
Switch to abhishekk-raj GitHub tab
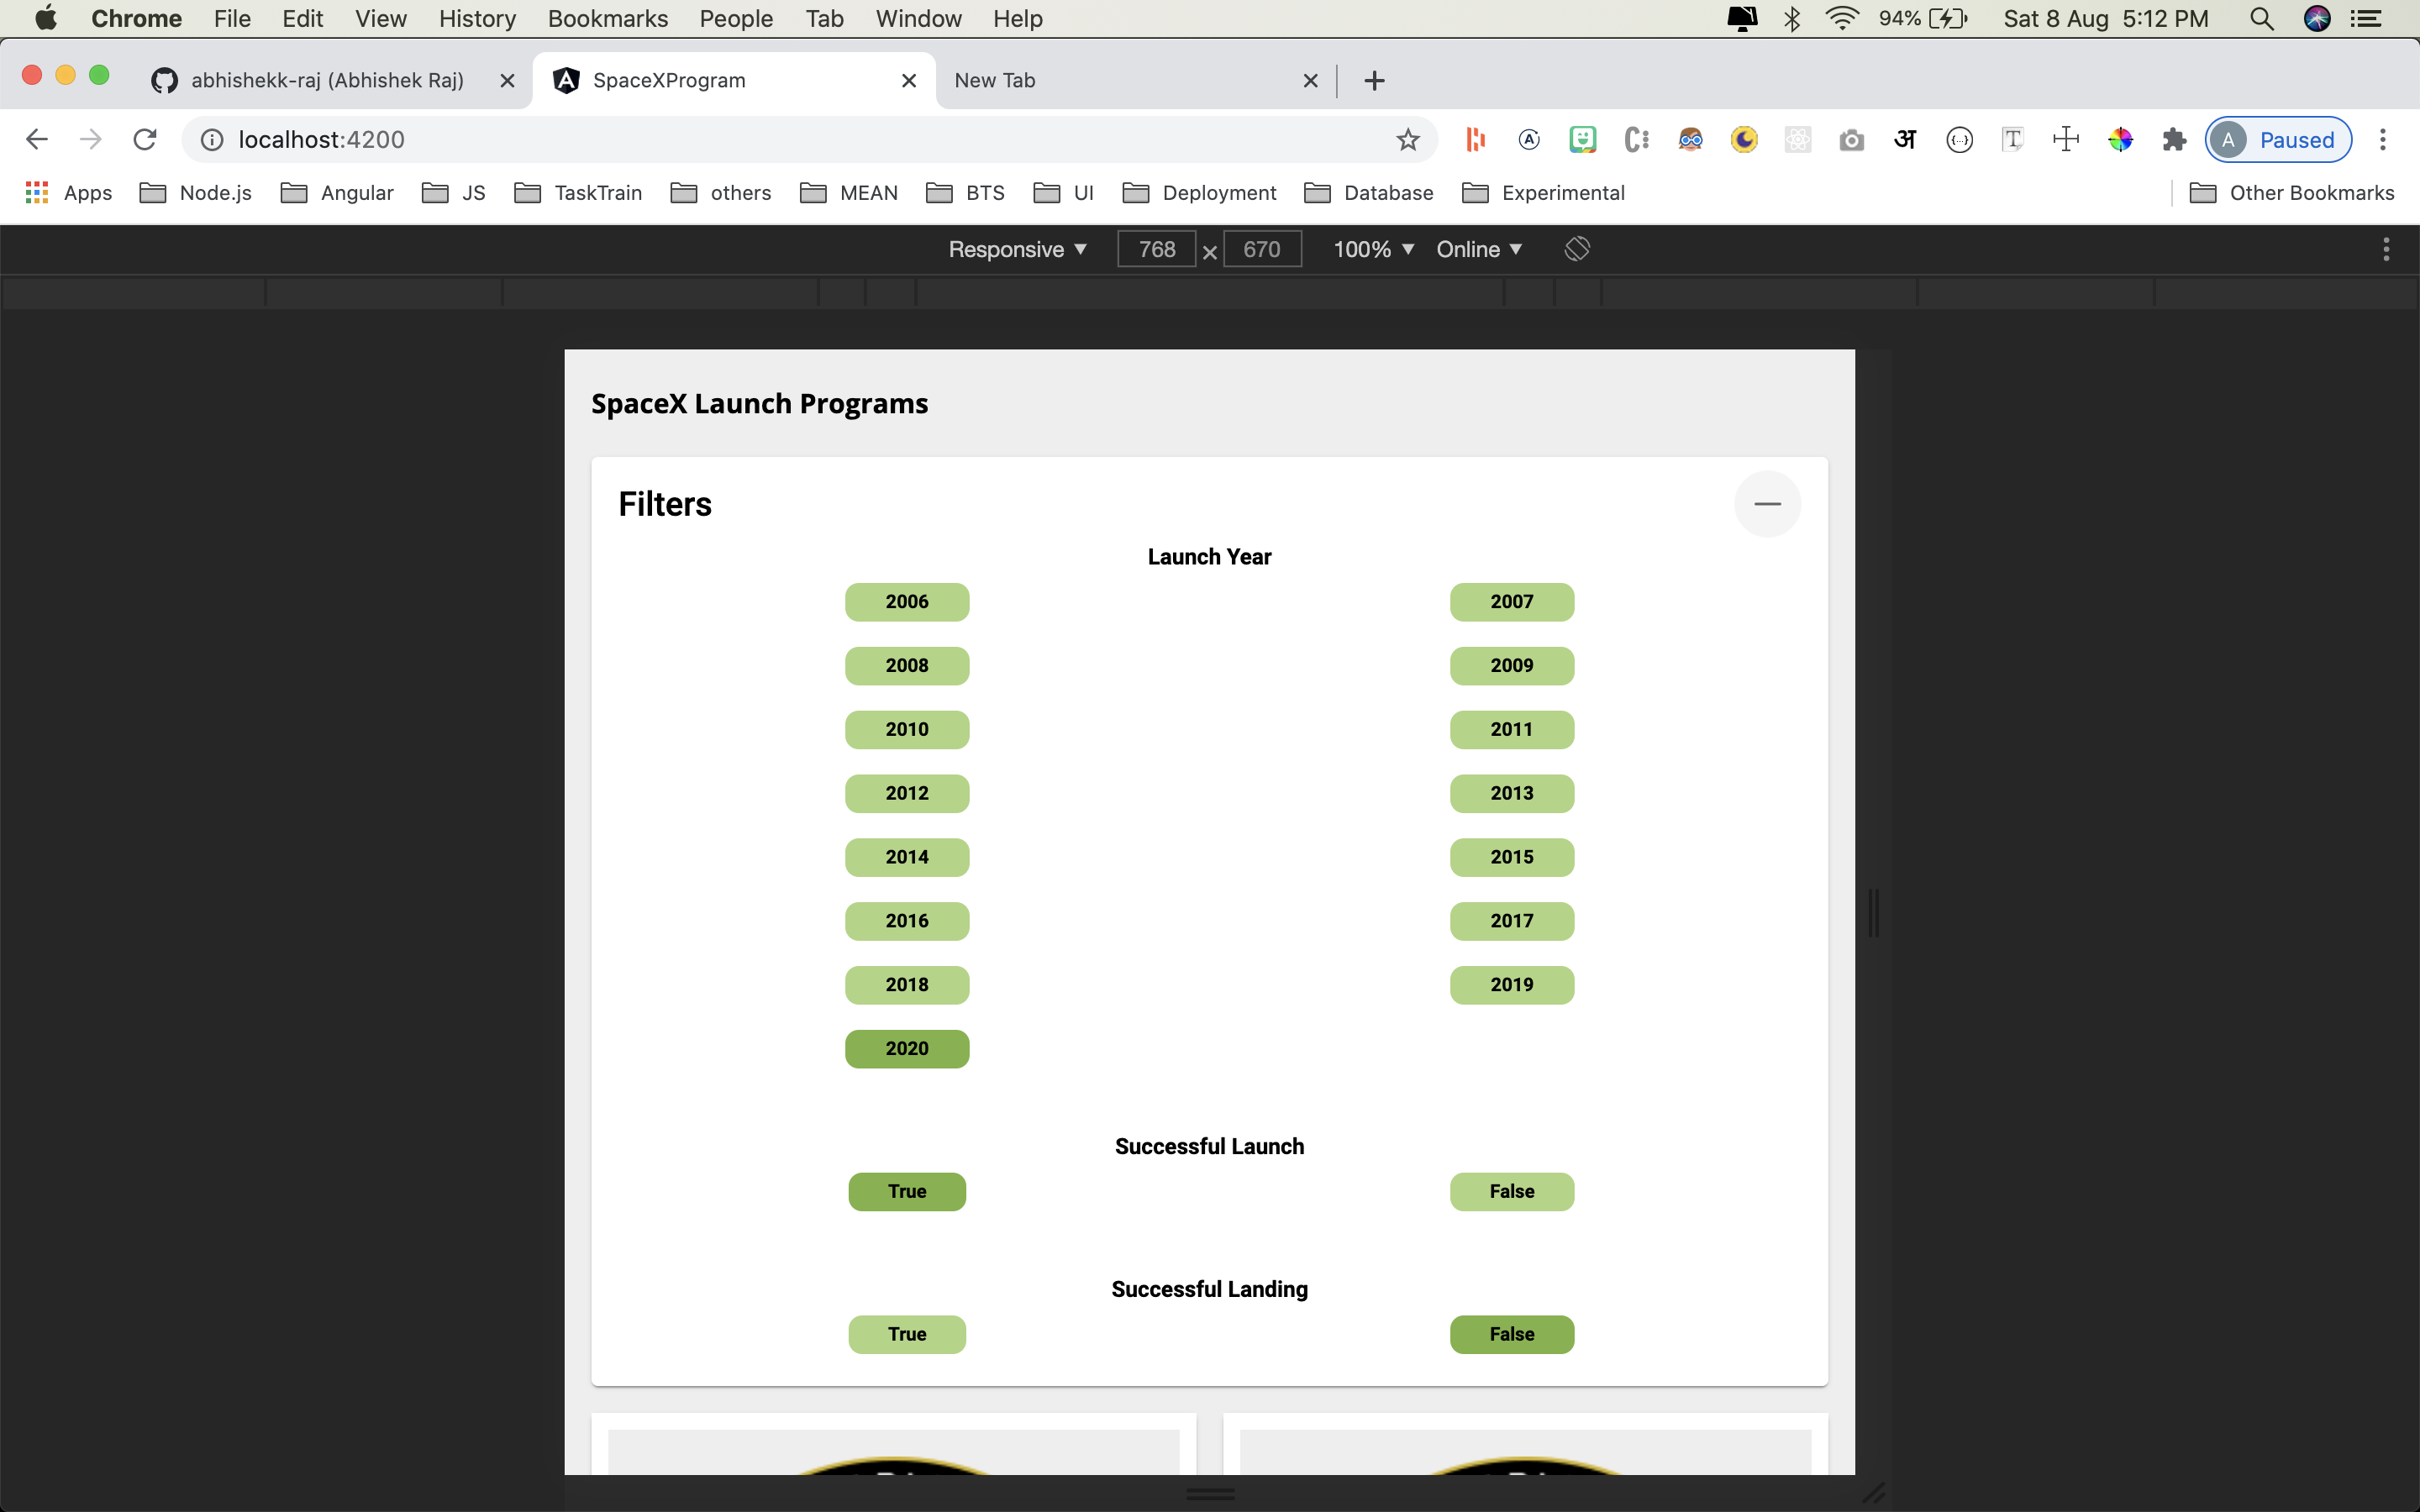coord(326,80)
